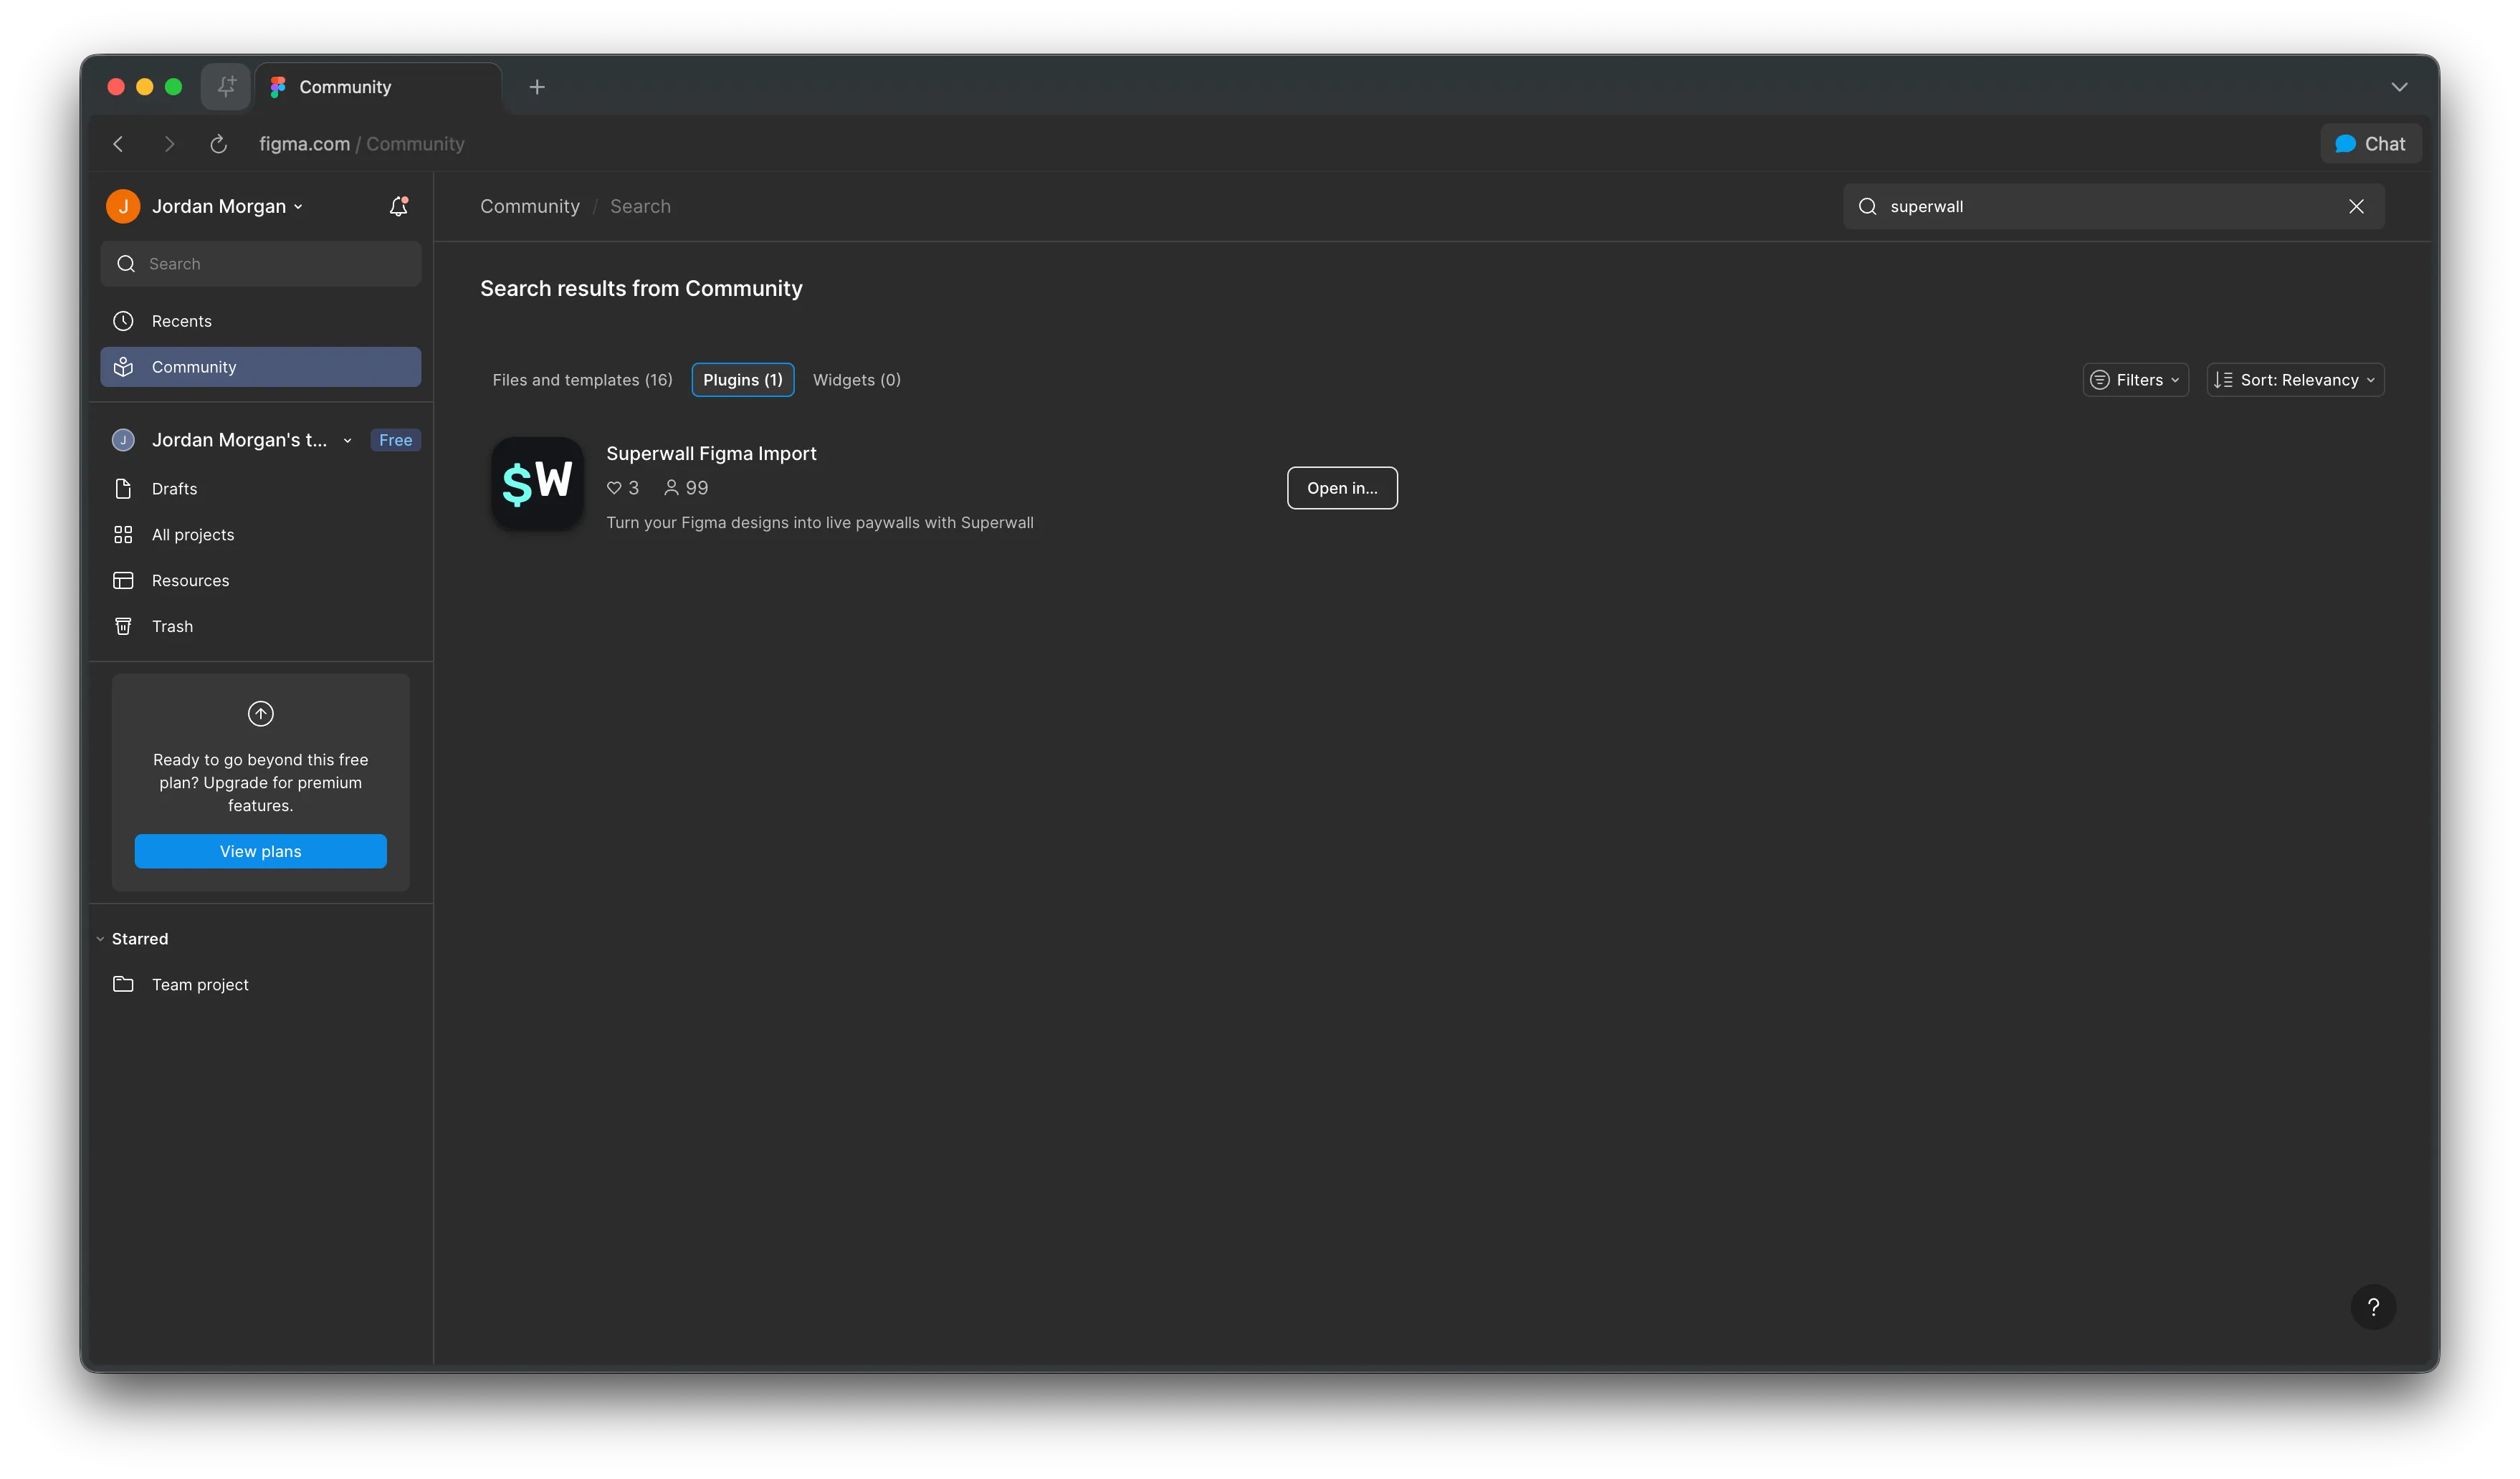Switch to Files and templates (16) tab
Viewport: 2520px width, 1479px height.
click(x=582, y=380)
